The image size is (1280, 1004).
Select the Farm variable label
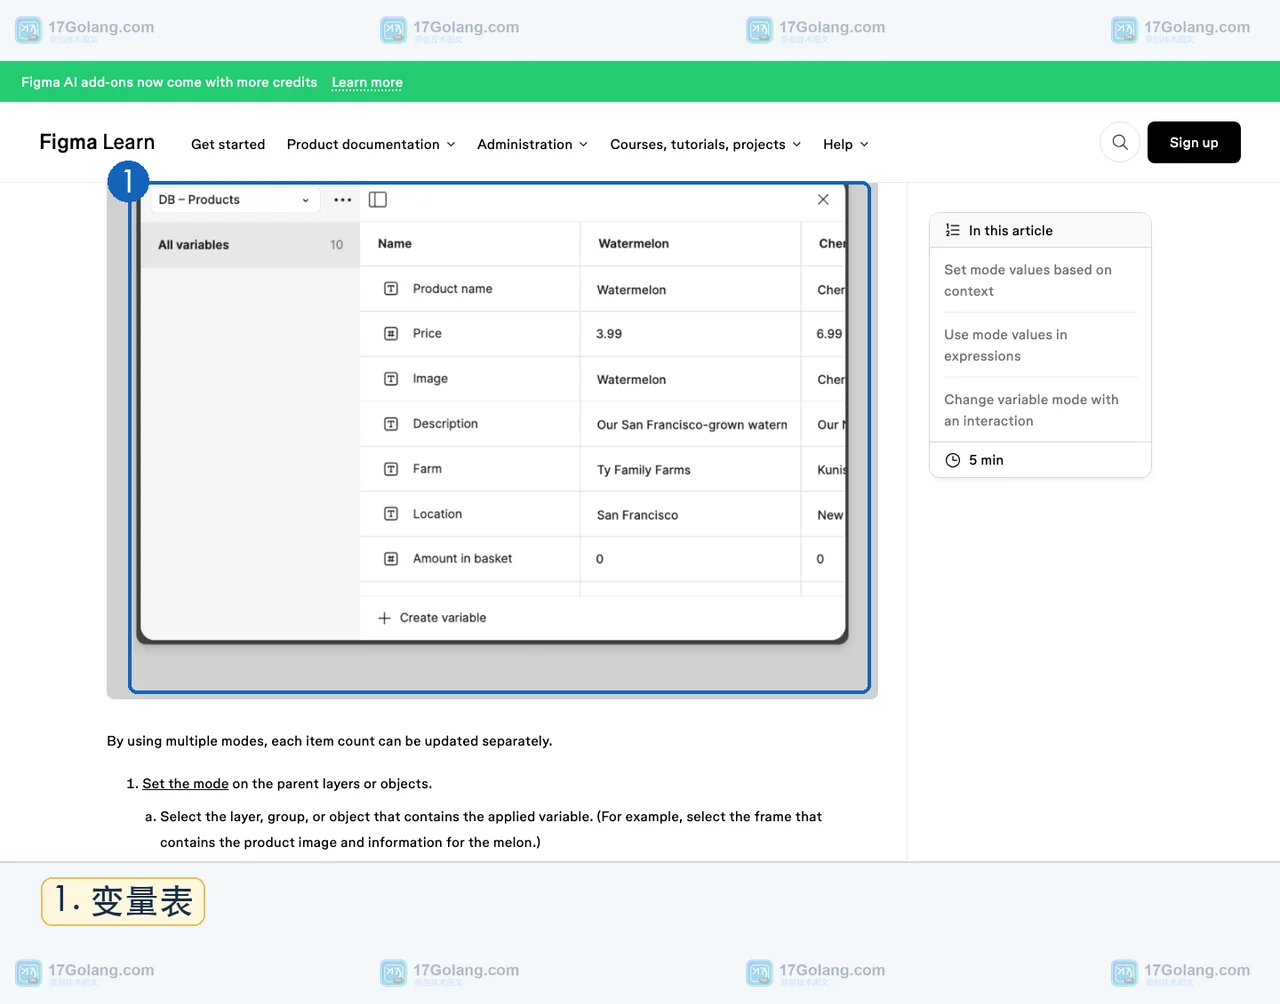click(427, 469)
